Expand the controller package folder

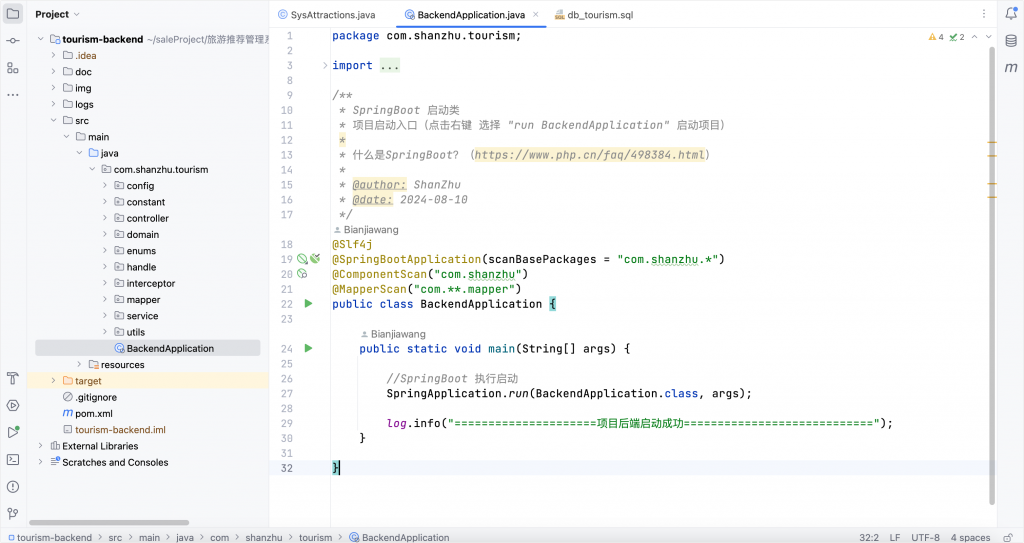(x=105, y=218)
